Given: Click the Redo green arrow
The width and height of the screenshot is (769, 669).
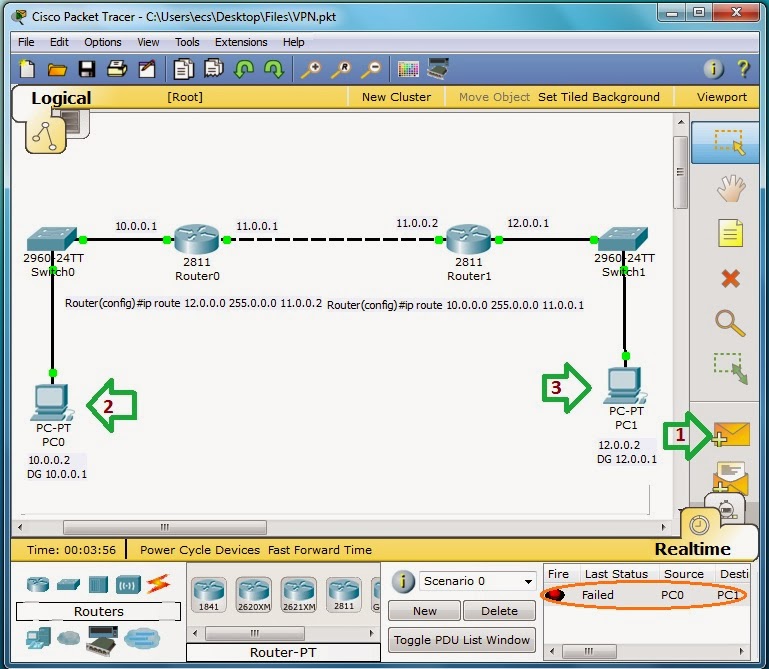Looking at the screenshot, I should point(274,69).
